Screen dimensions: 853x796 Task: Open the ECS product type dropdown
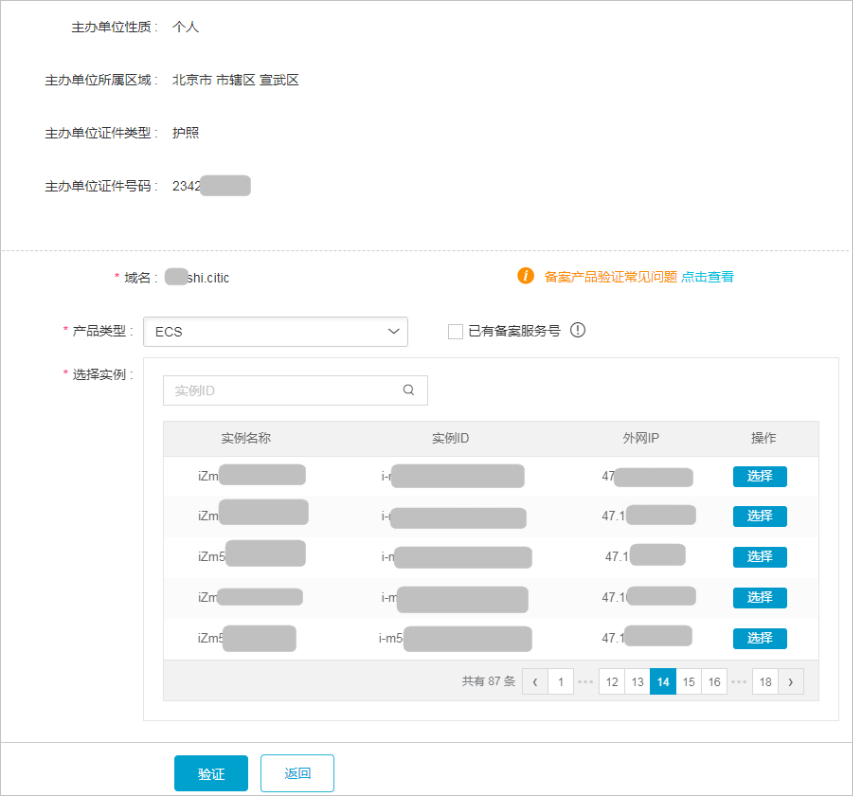click(276, 332)
